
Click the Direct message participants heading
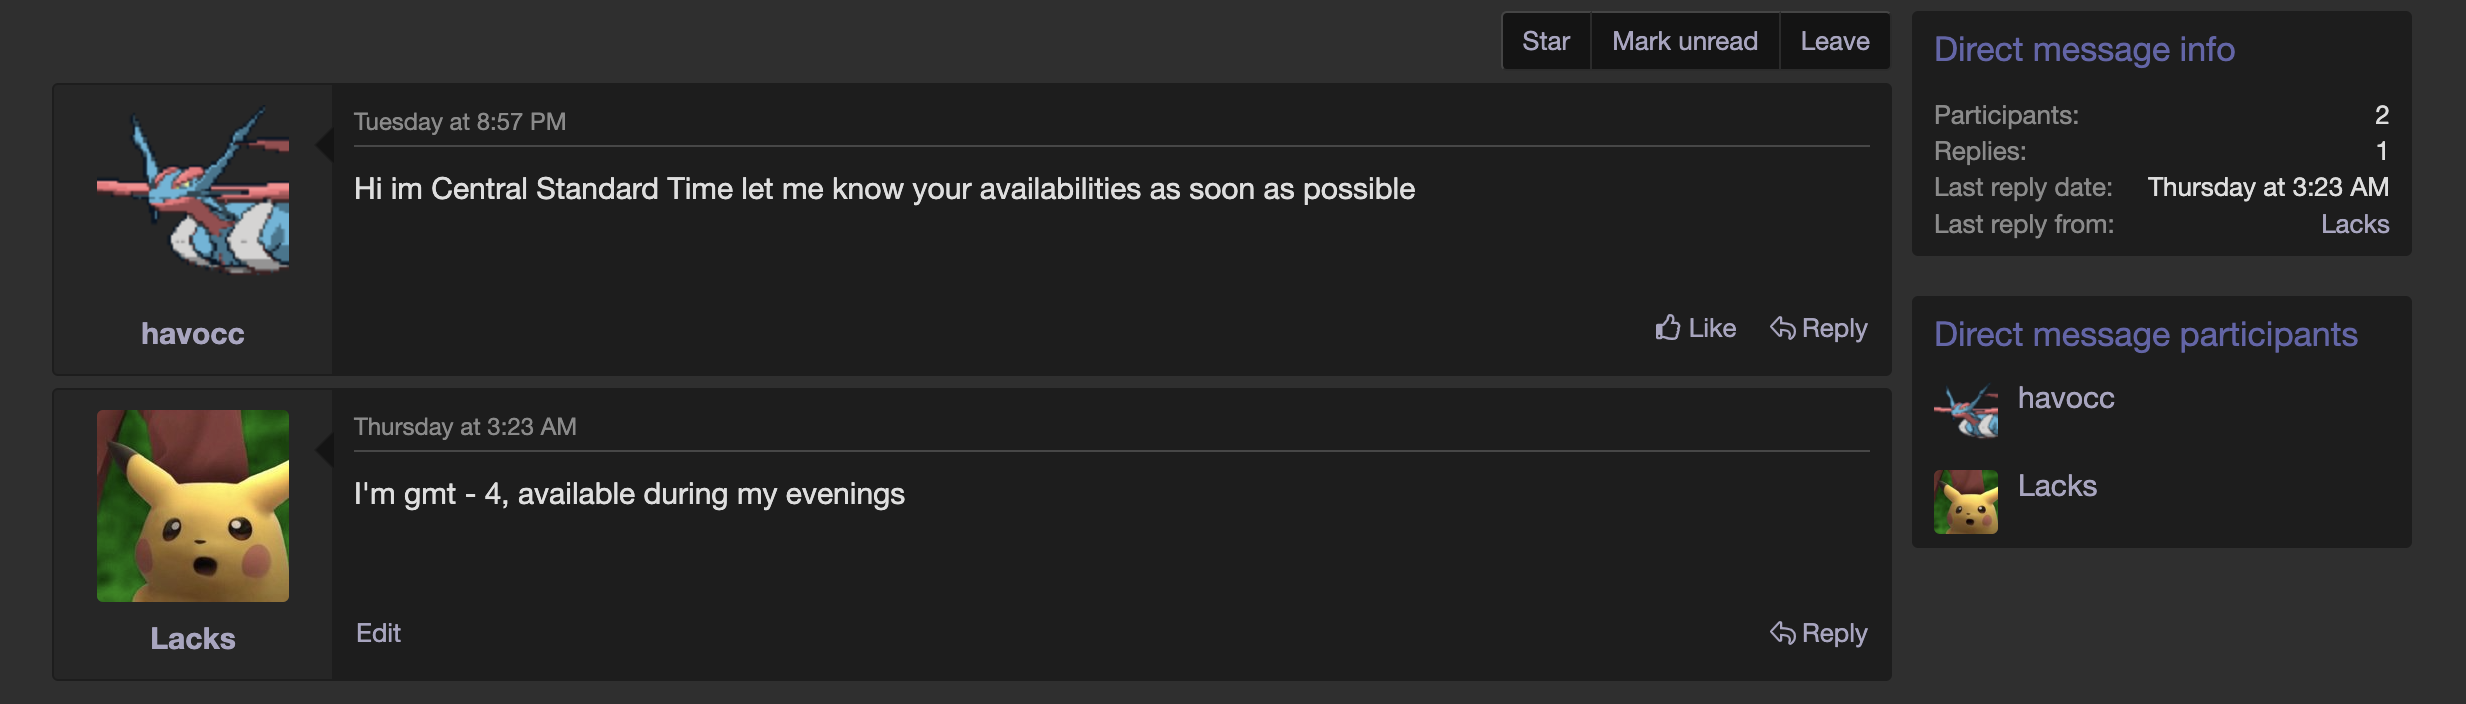(2146, 335)
